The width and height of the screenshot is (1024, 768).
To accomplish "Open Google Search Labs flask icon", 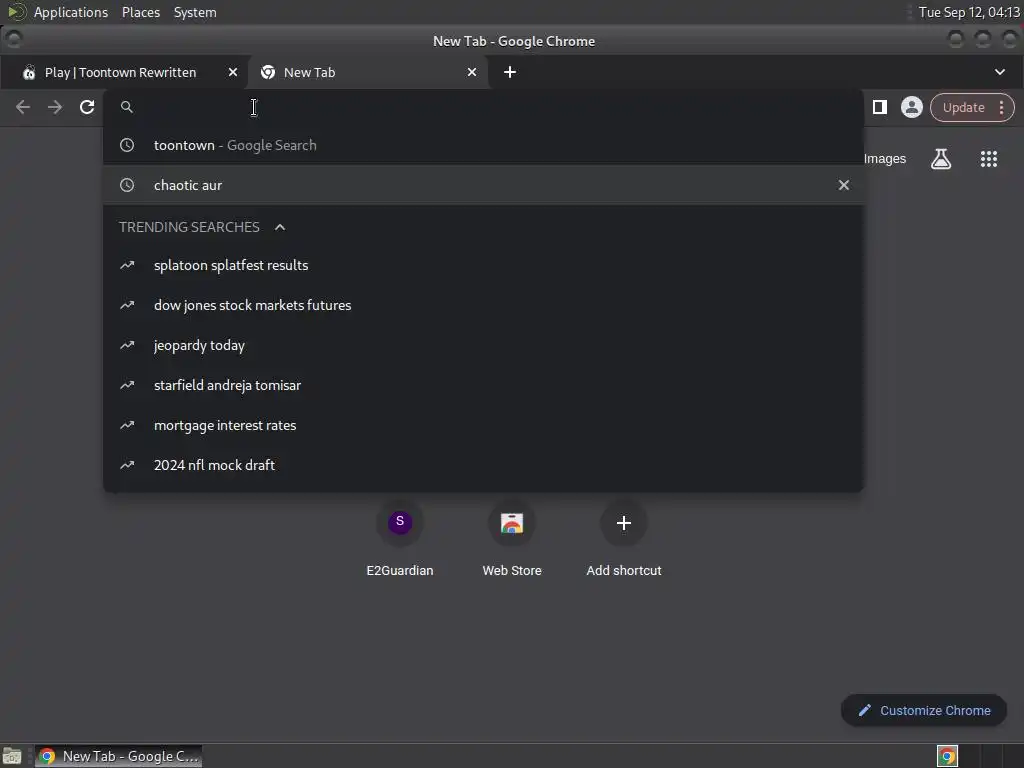I will [940, 159].
